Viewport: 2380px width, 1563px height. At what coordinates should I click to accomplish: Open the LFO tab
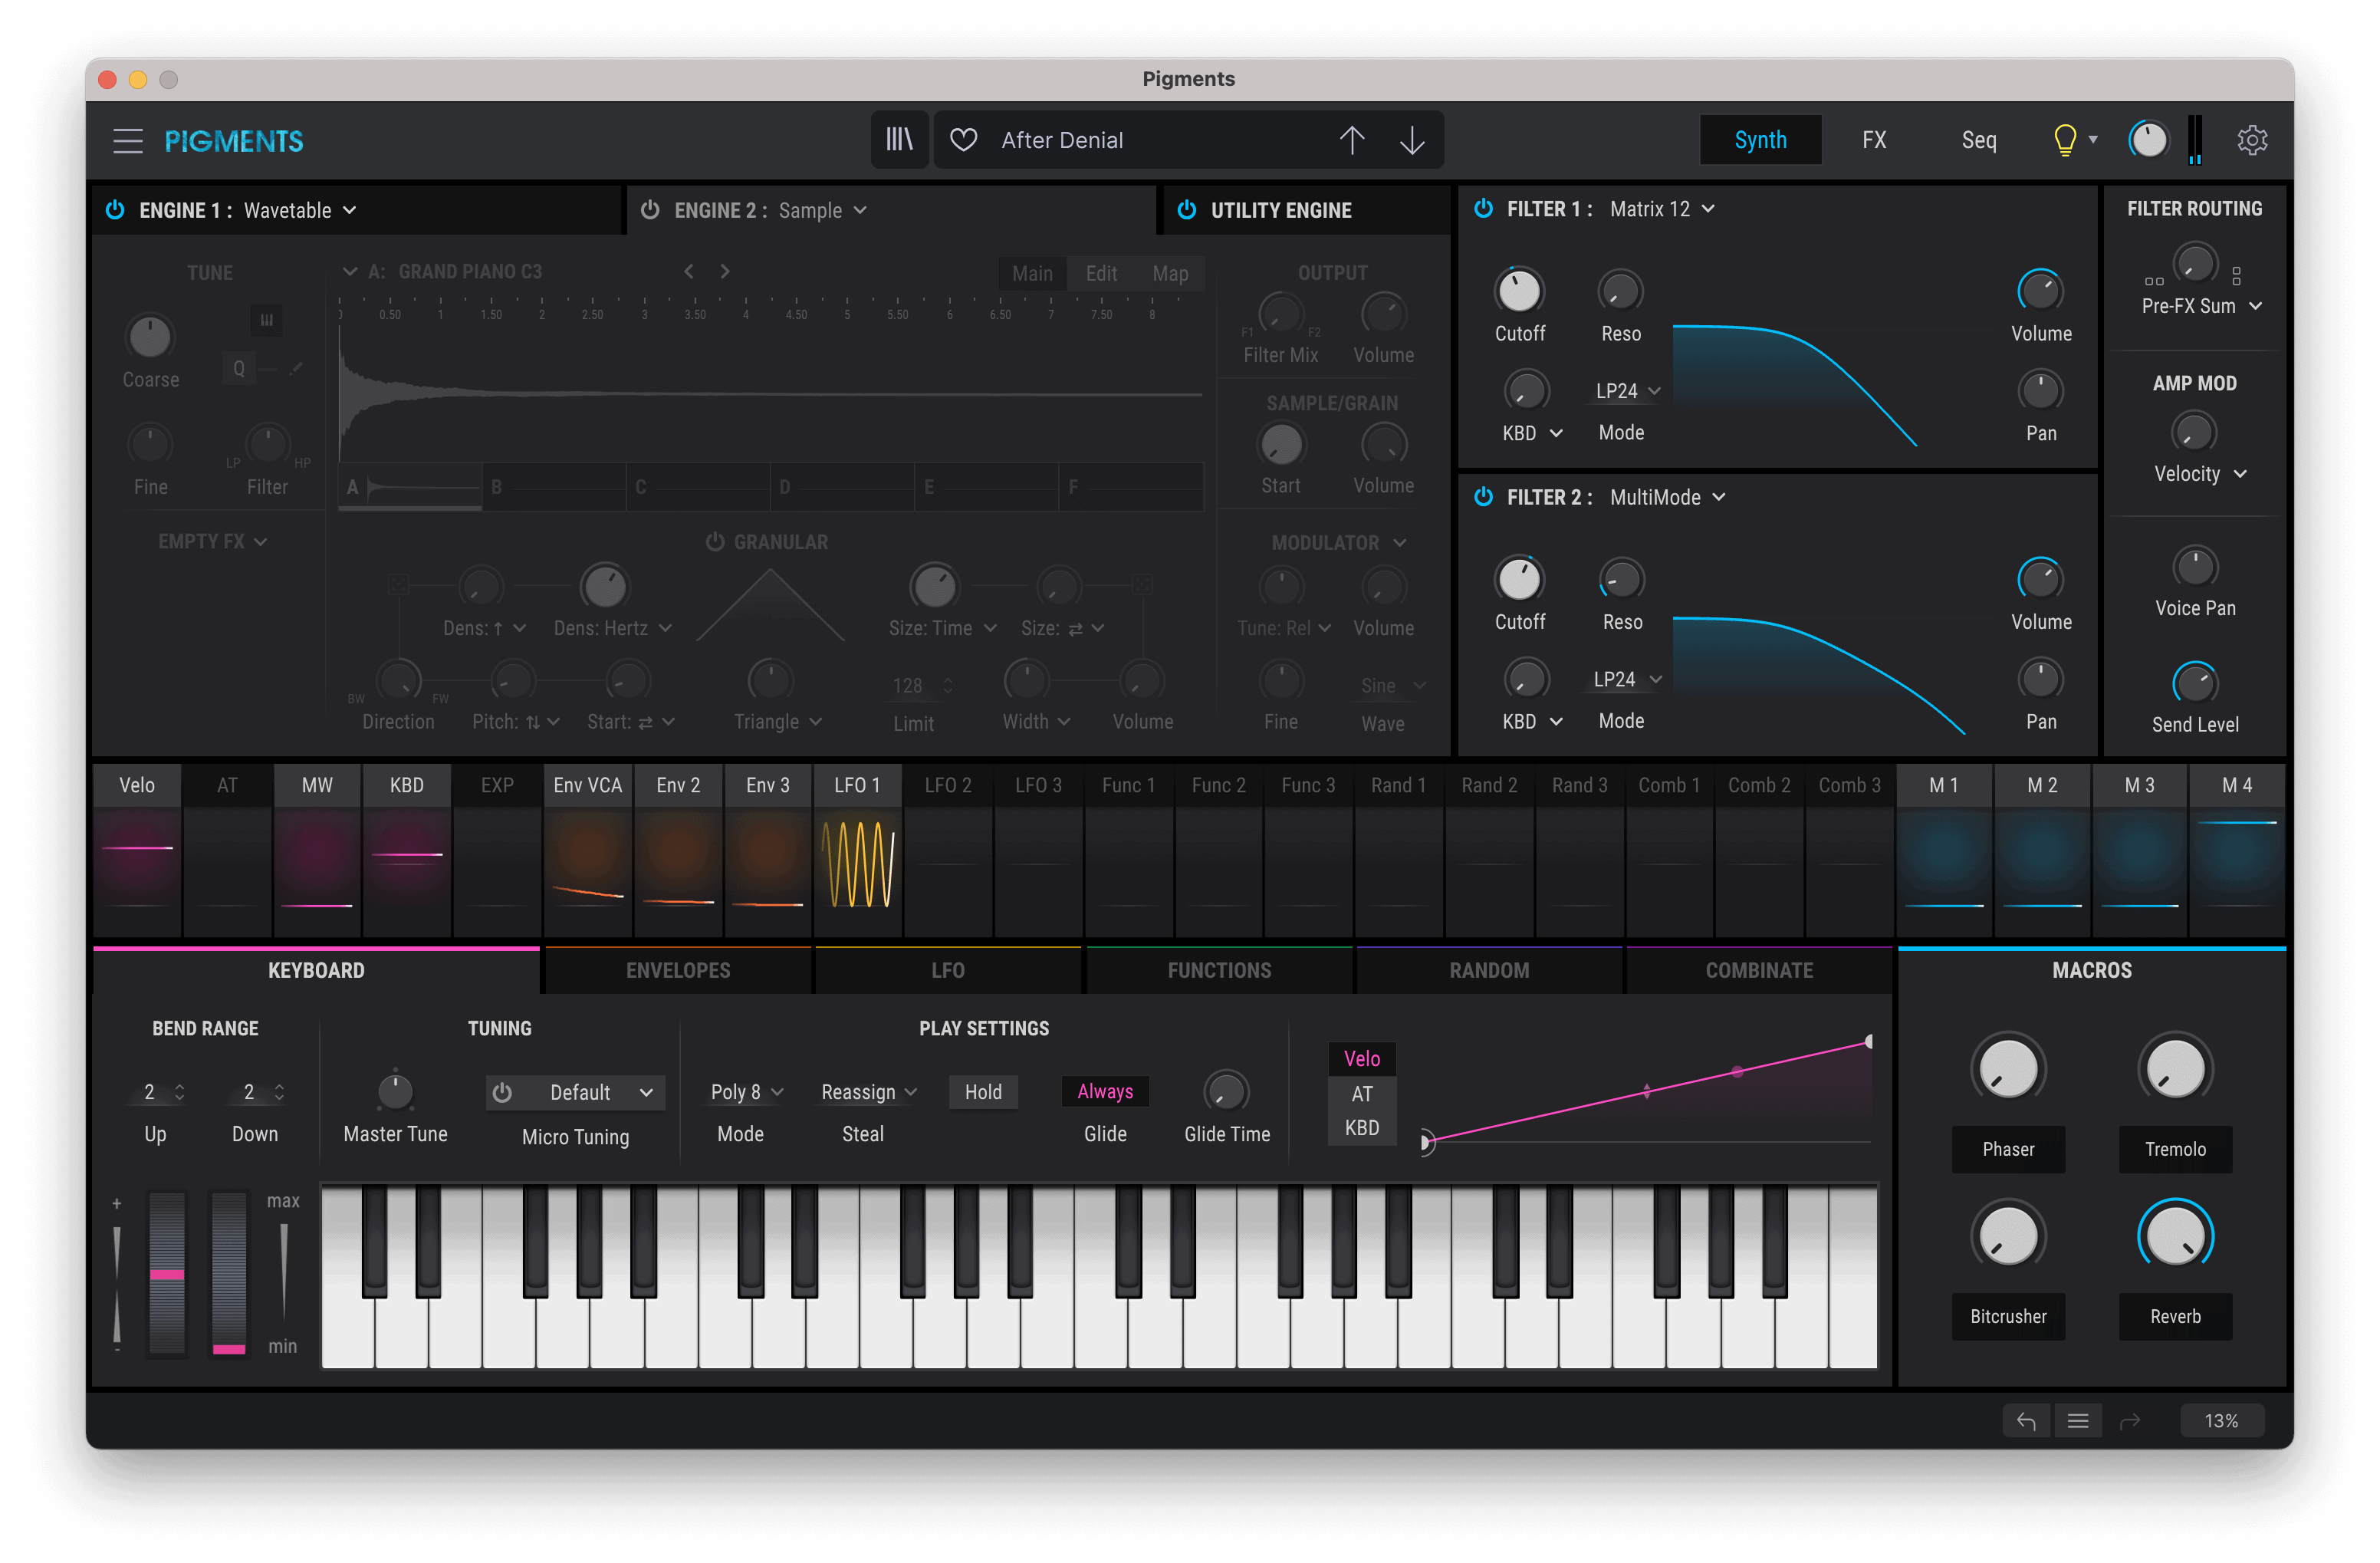point(947,970)
